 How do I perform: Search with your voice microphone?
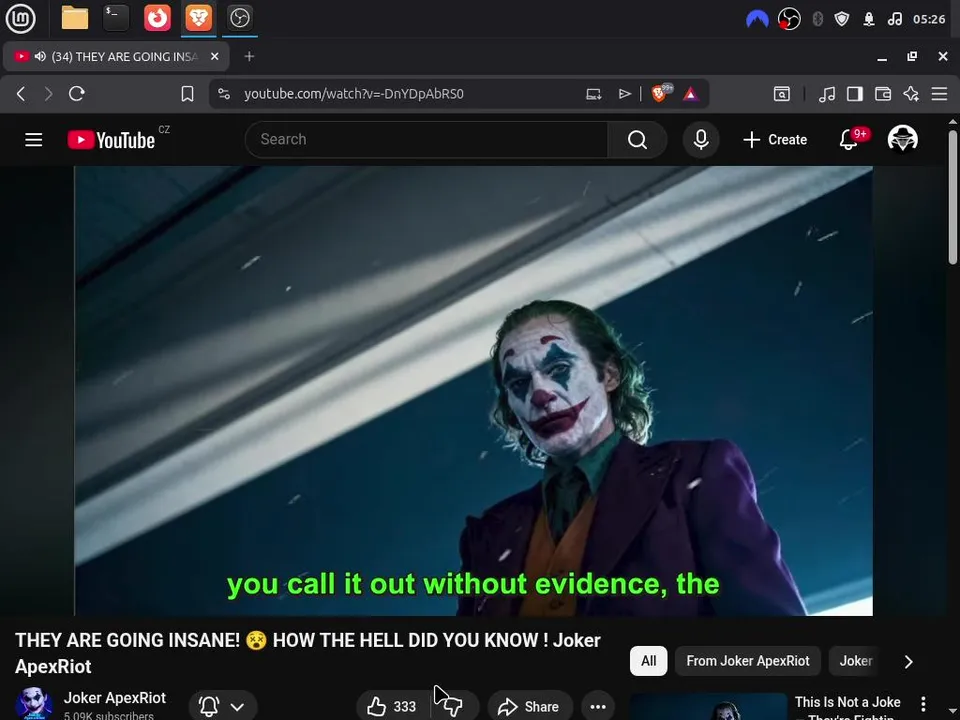pos(701,140)
